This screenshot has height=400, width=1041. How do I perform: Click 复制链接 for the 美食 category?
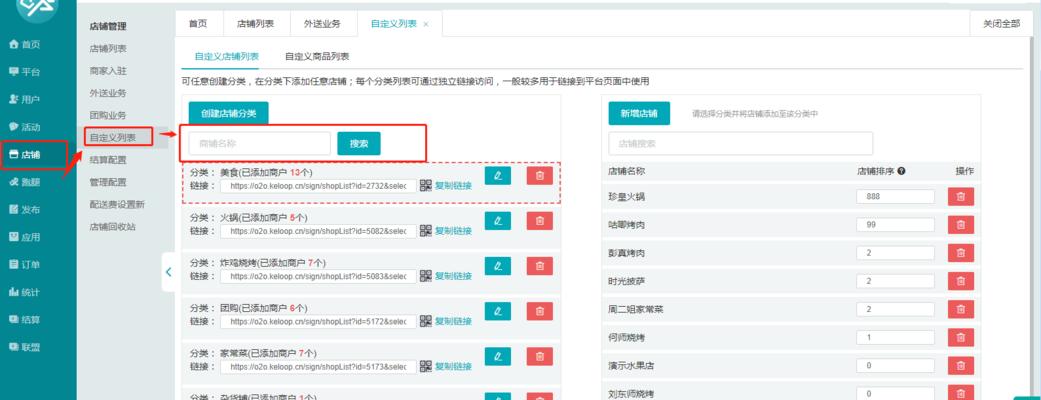click(453, 186)
